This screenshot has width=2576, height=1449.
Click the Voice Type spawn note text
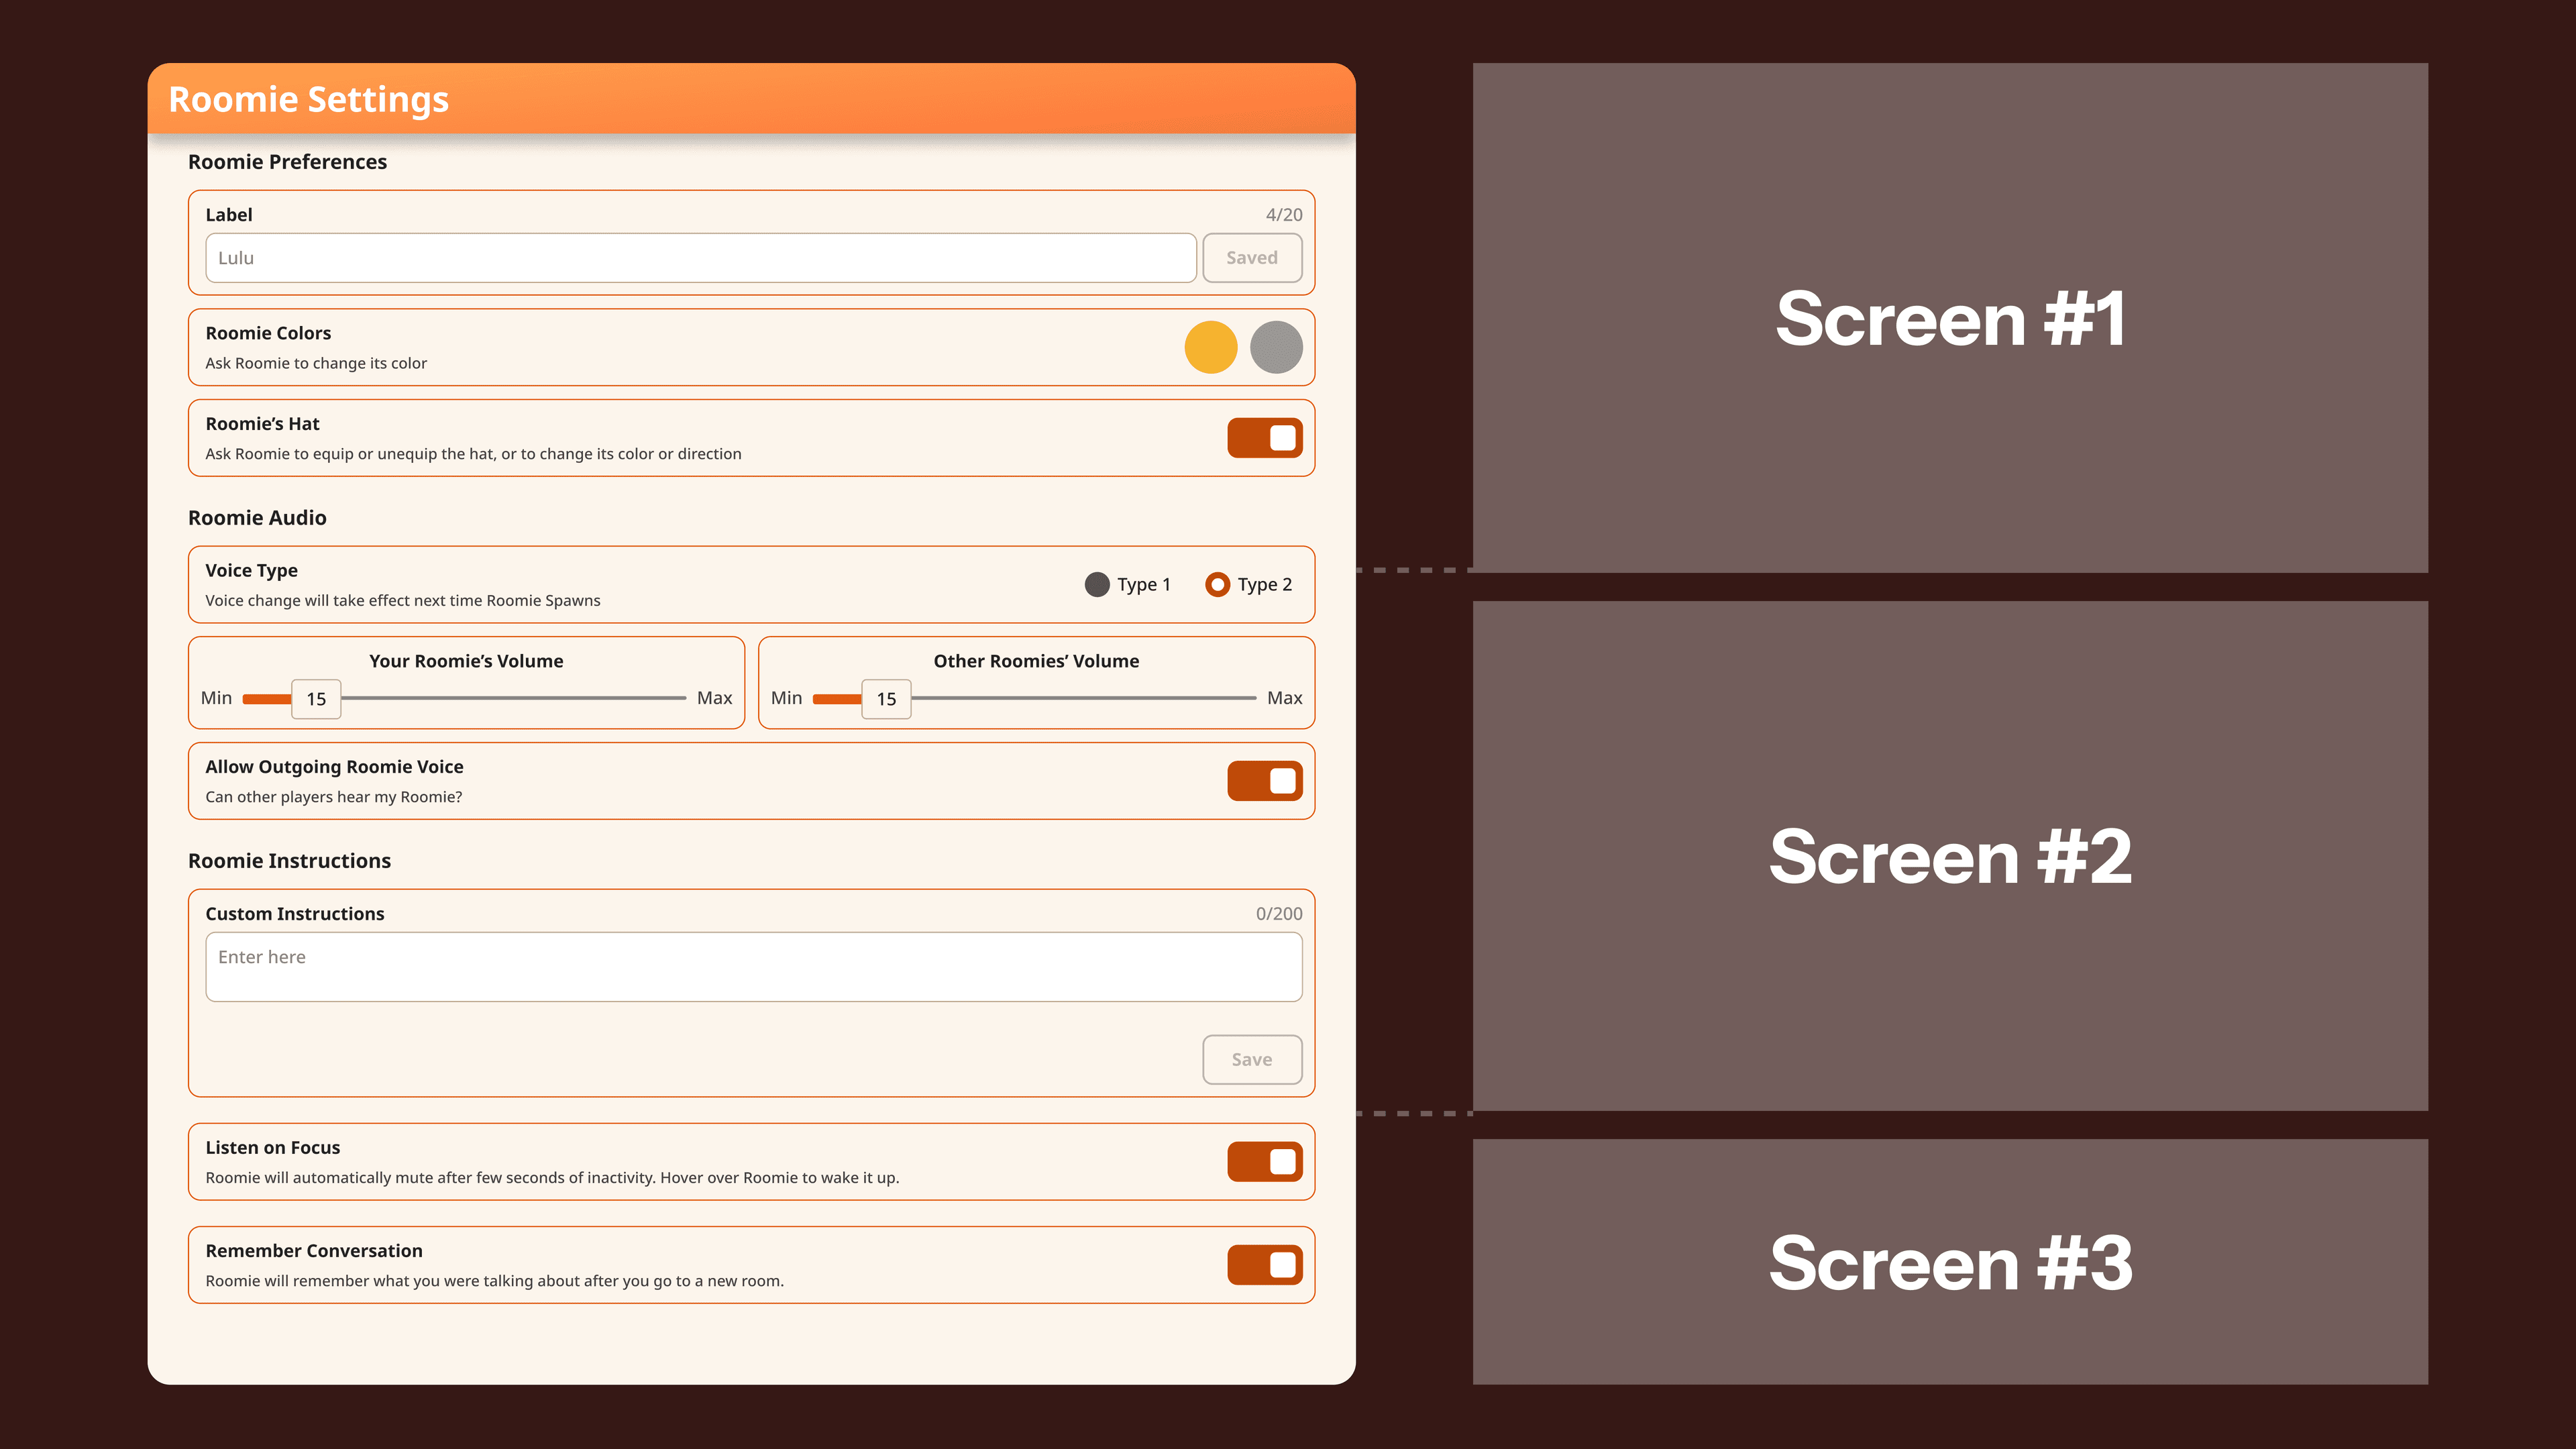pos(403,601)
